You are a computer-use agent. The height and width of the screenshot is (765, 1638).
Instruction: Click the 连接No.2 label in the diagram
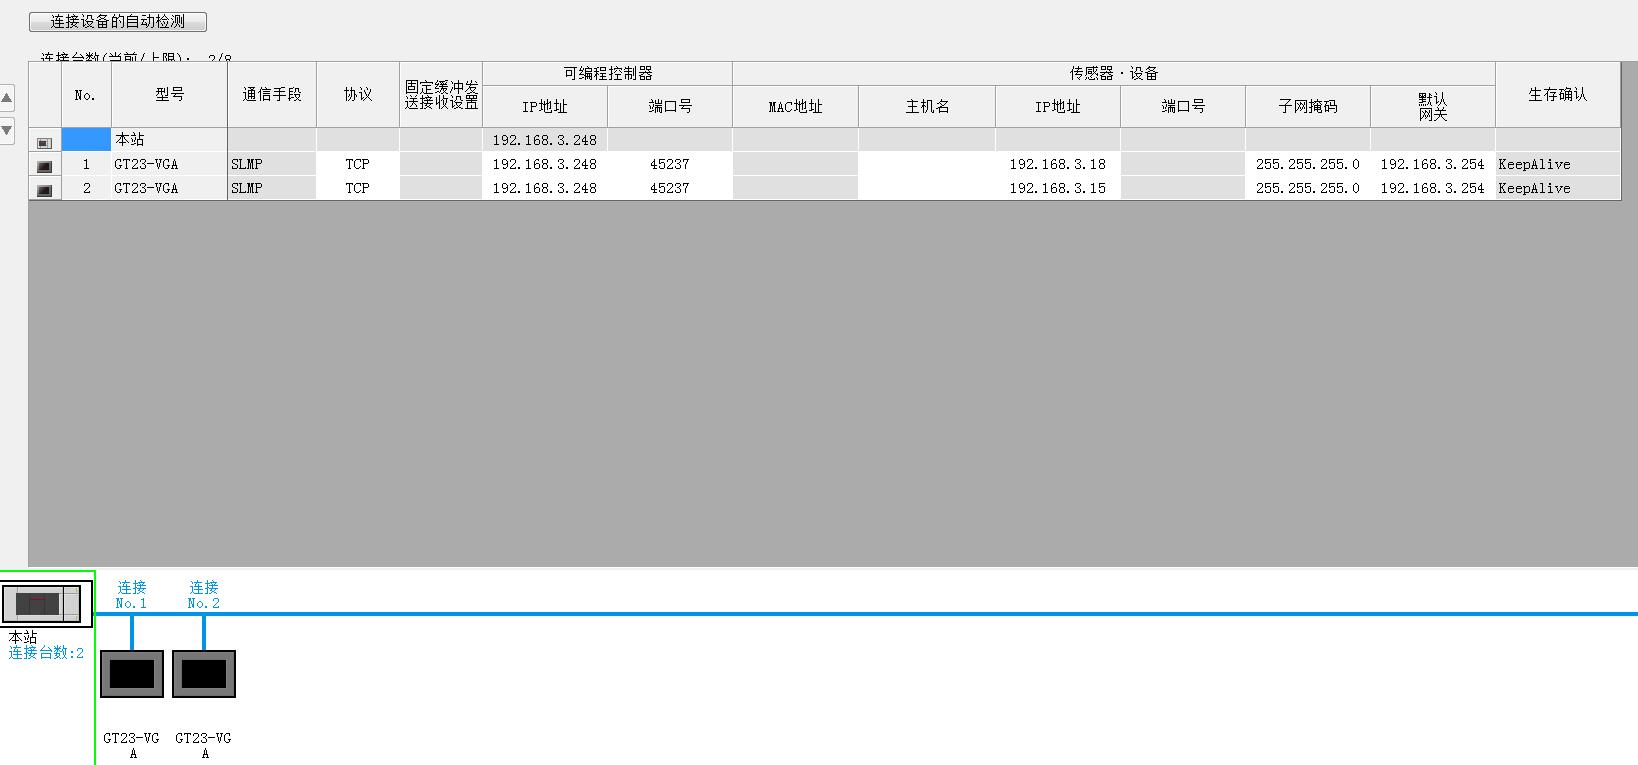pyautogui.click(x=204, y=594)
